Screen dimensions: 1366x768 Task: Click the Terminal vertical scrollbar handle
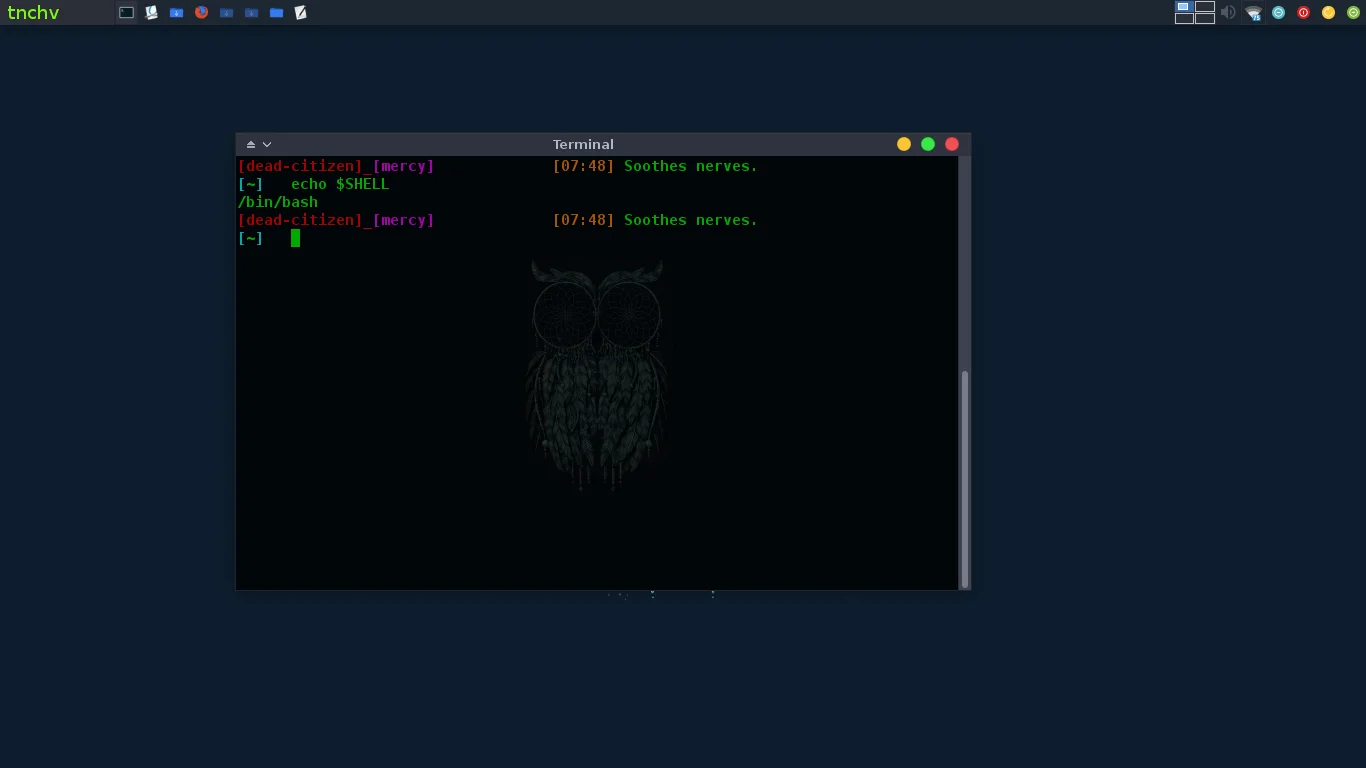(964, 479)
